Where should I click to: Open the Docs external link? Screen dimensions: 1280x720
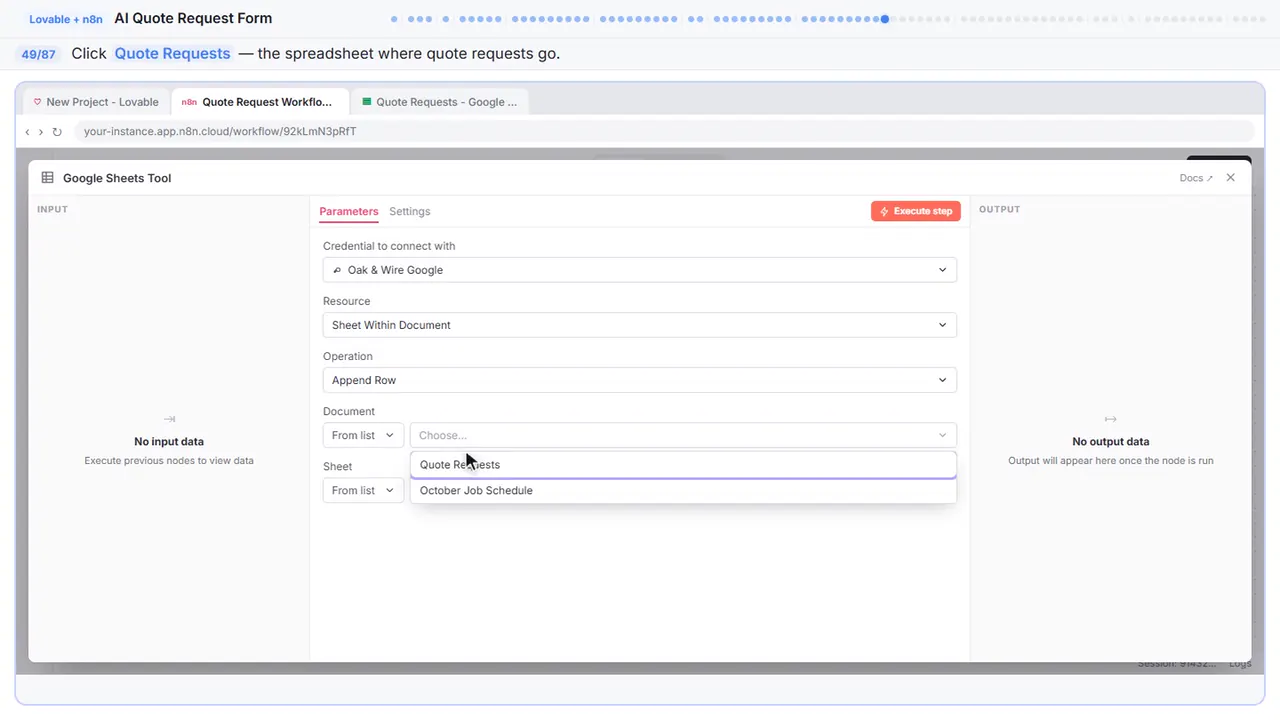(x=1196, y=178)
